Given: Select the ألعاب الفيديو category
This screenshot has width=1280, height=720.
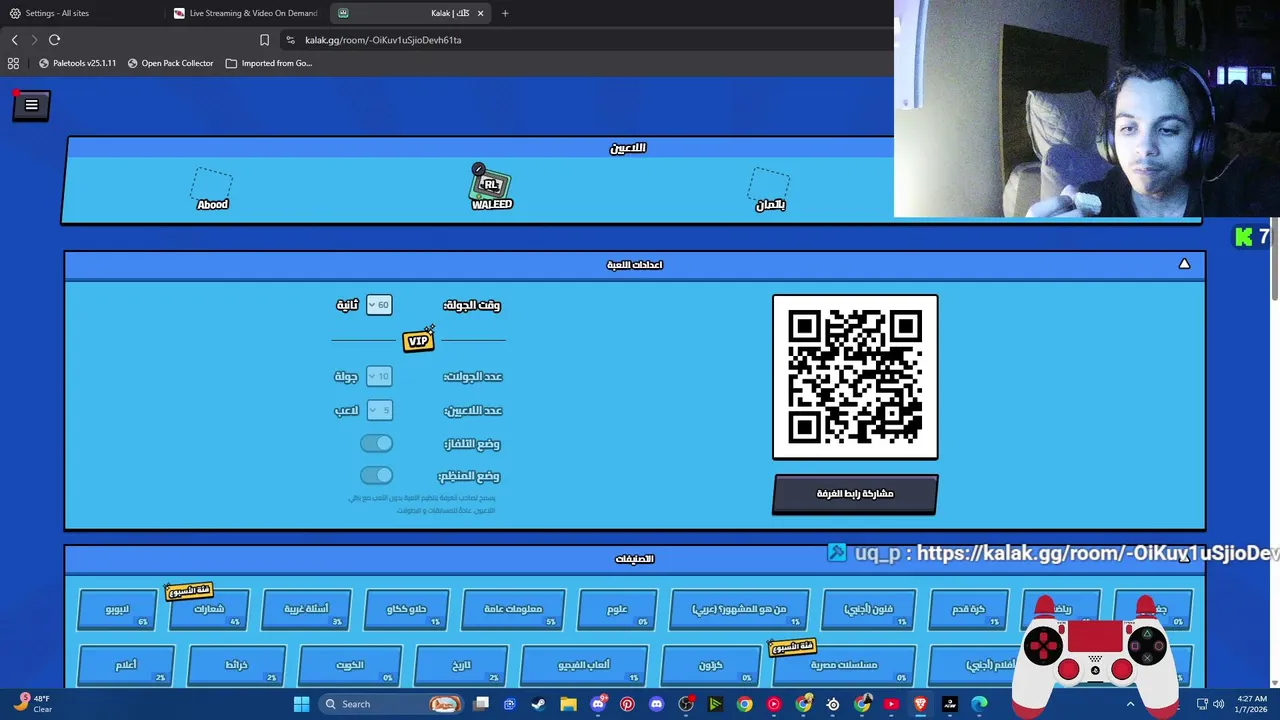Looking at the screenshot, I should tap(584, 665).
